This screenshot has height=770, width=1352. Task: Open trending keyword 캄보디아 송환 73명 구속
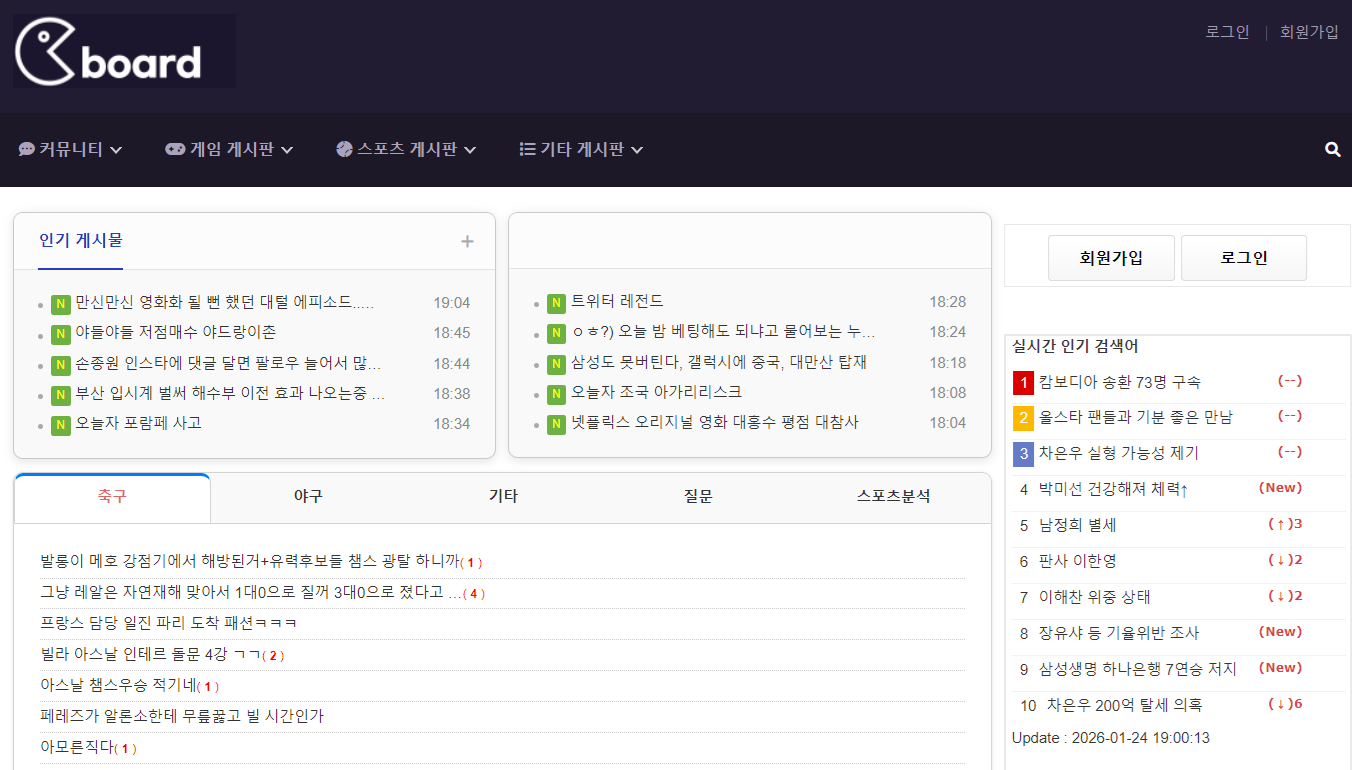(x=1119, y=382)
